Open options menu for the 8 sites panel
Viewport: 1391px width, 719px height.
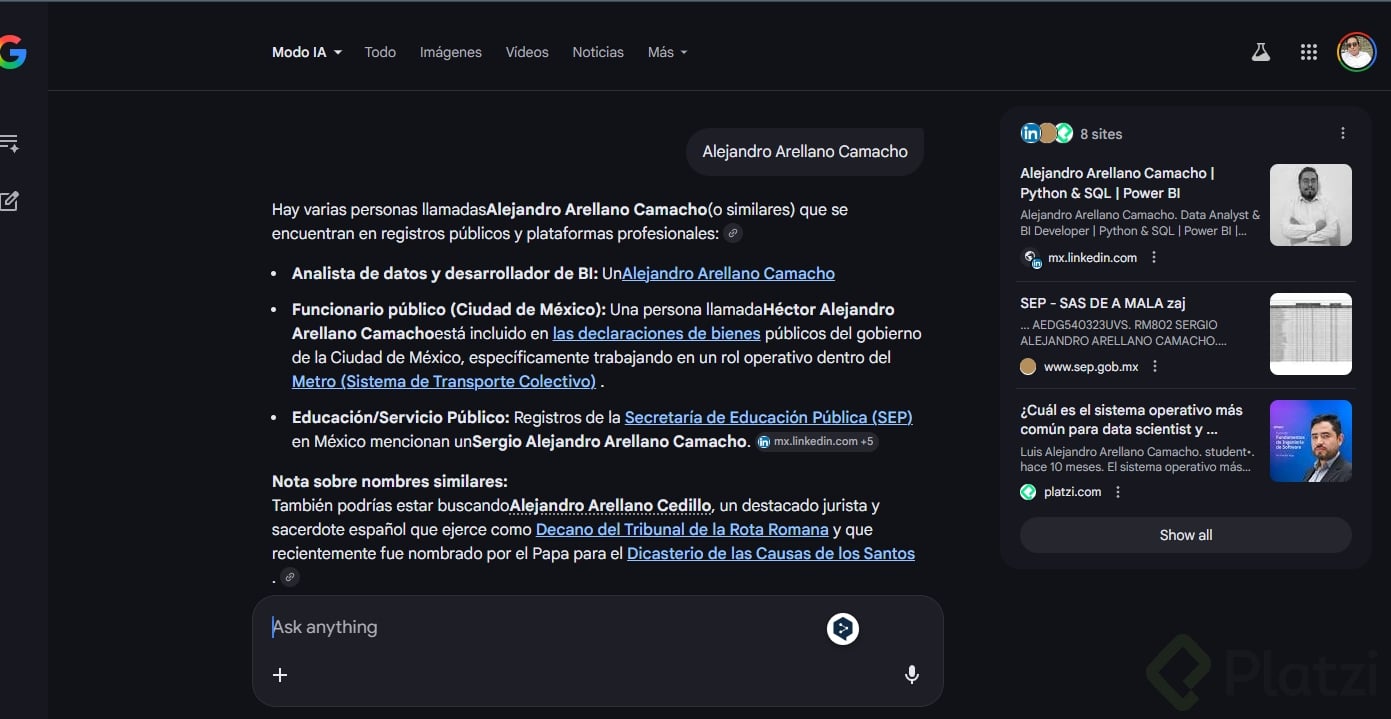(1343, 133)
